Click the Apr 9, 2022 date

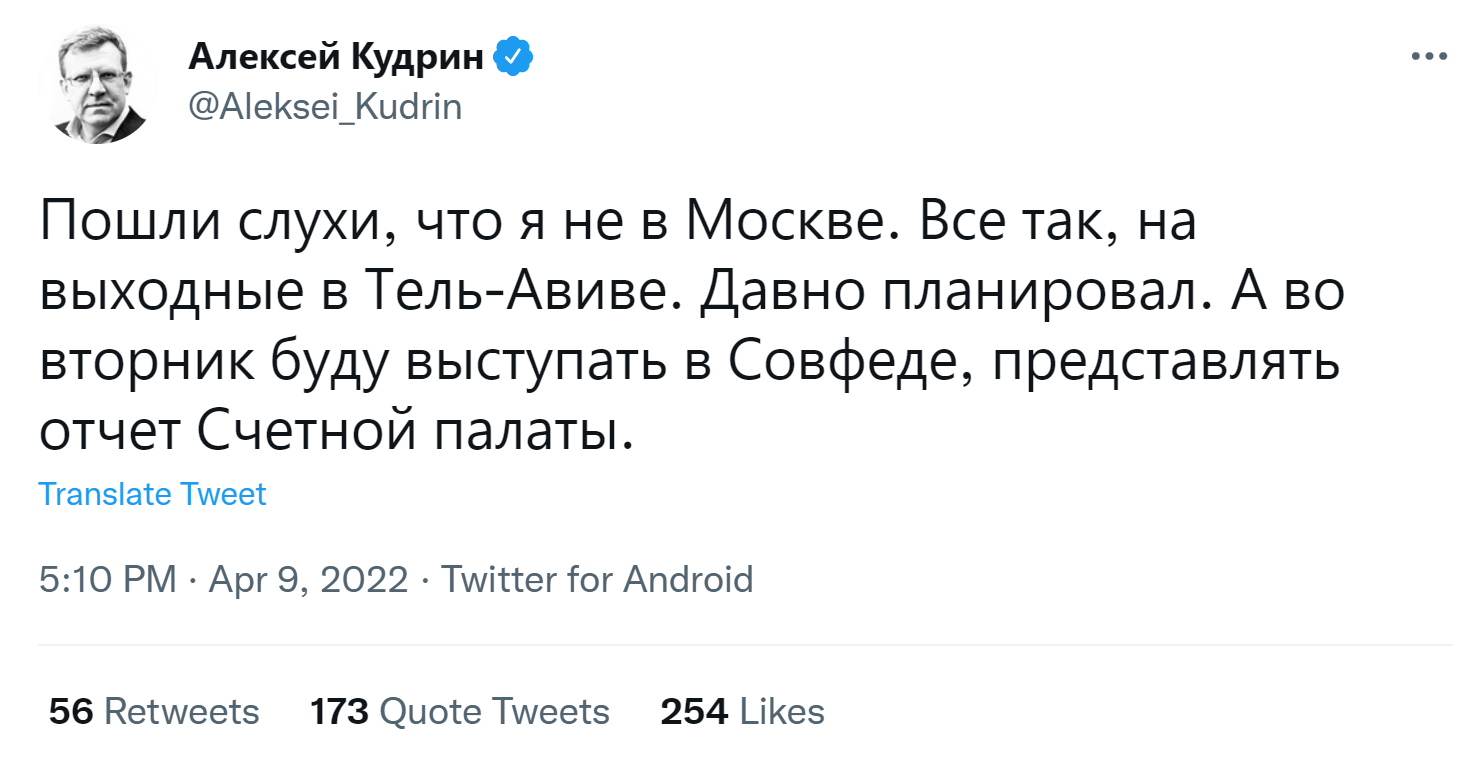click(308, 579)
